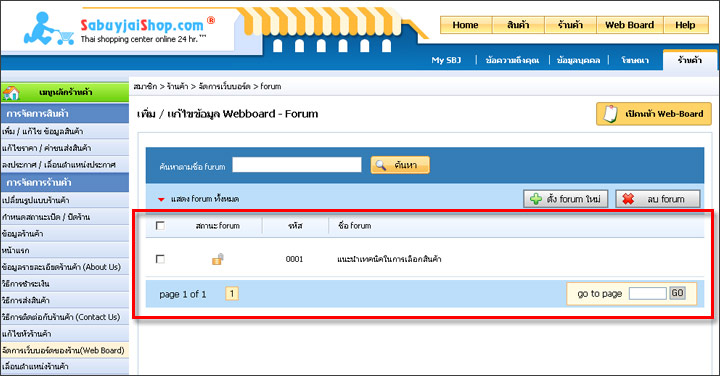The image size is (720, 376).
Task: Expand the red arrow show all forums
Action: [x=161, y=199]
